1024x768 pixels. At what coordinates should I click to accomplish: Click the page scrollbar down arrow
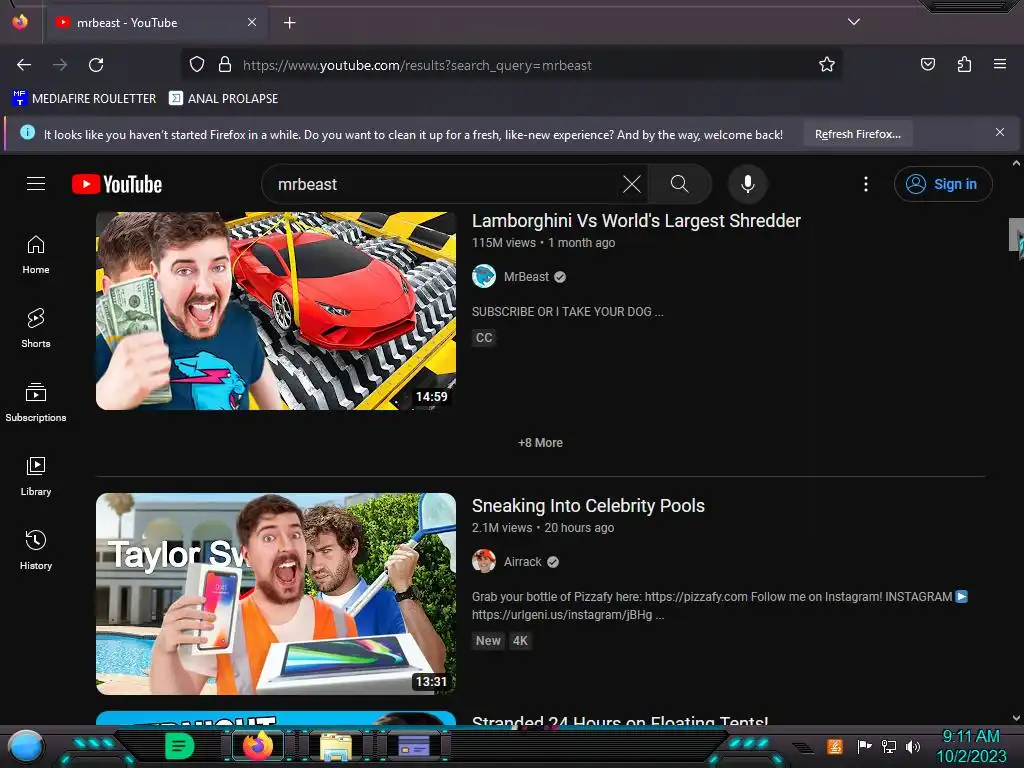pyautogui.click(x=1016, y=718)
